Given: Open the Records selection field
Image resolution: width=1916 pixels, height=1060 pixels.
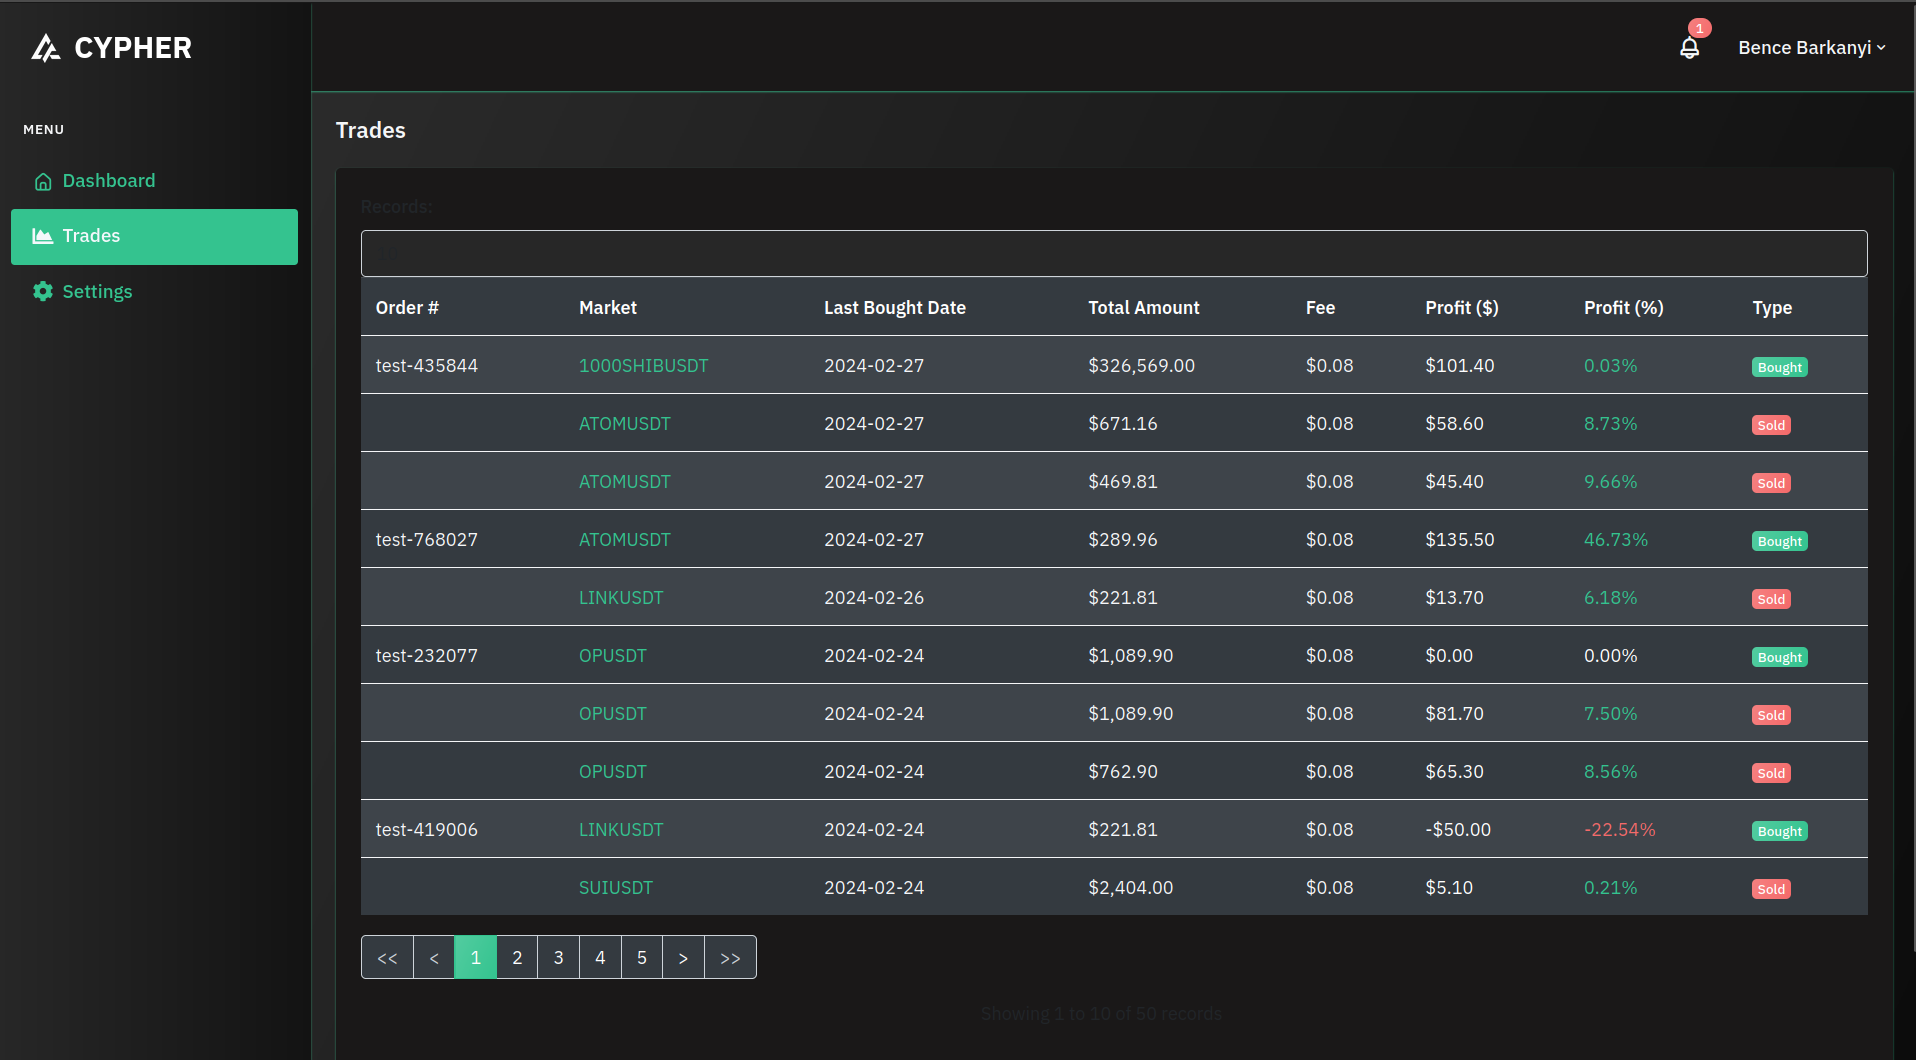Looking at the screenshot, I should click(1113, 254).
